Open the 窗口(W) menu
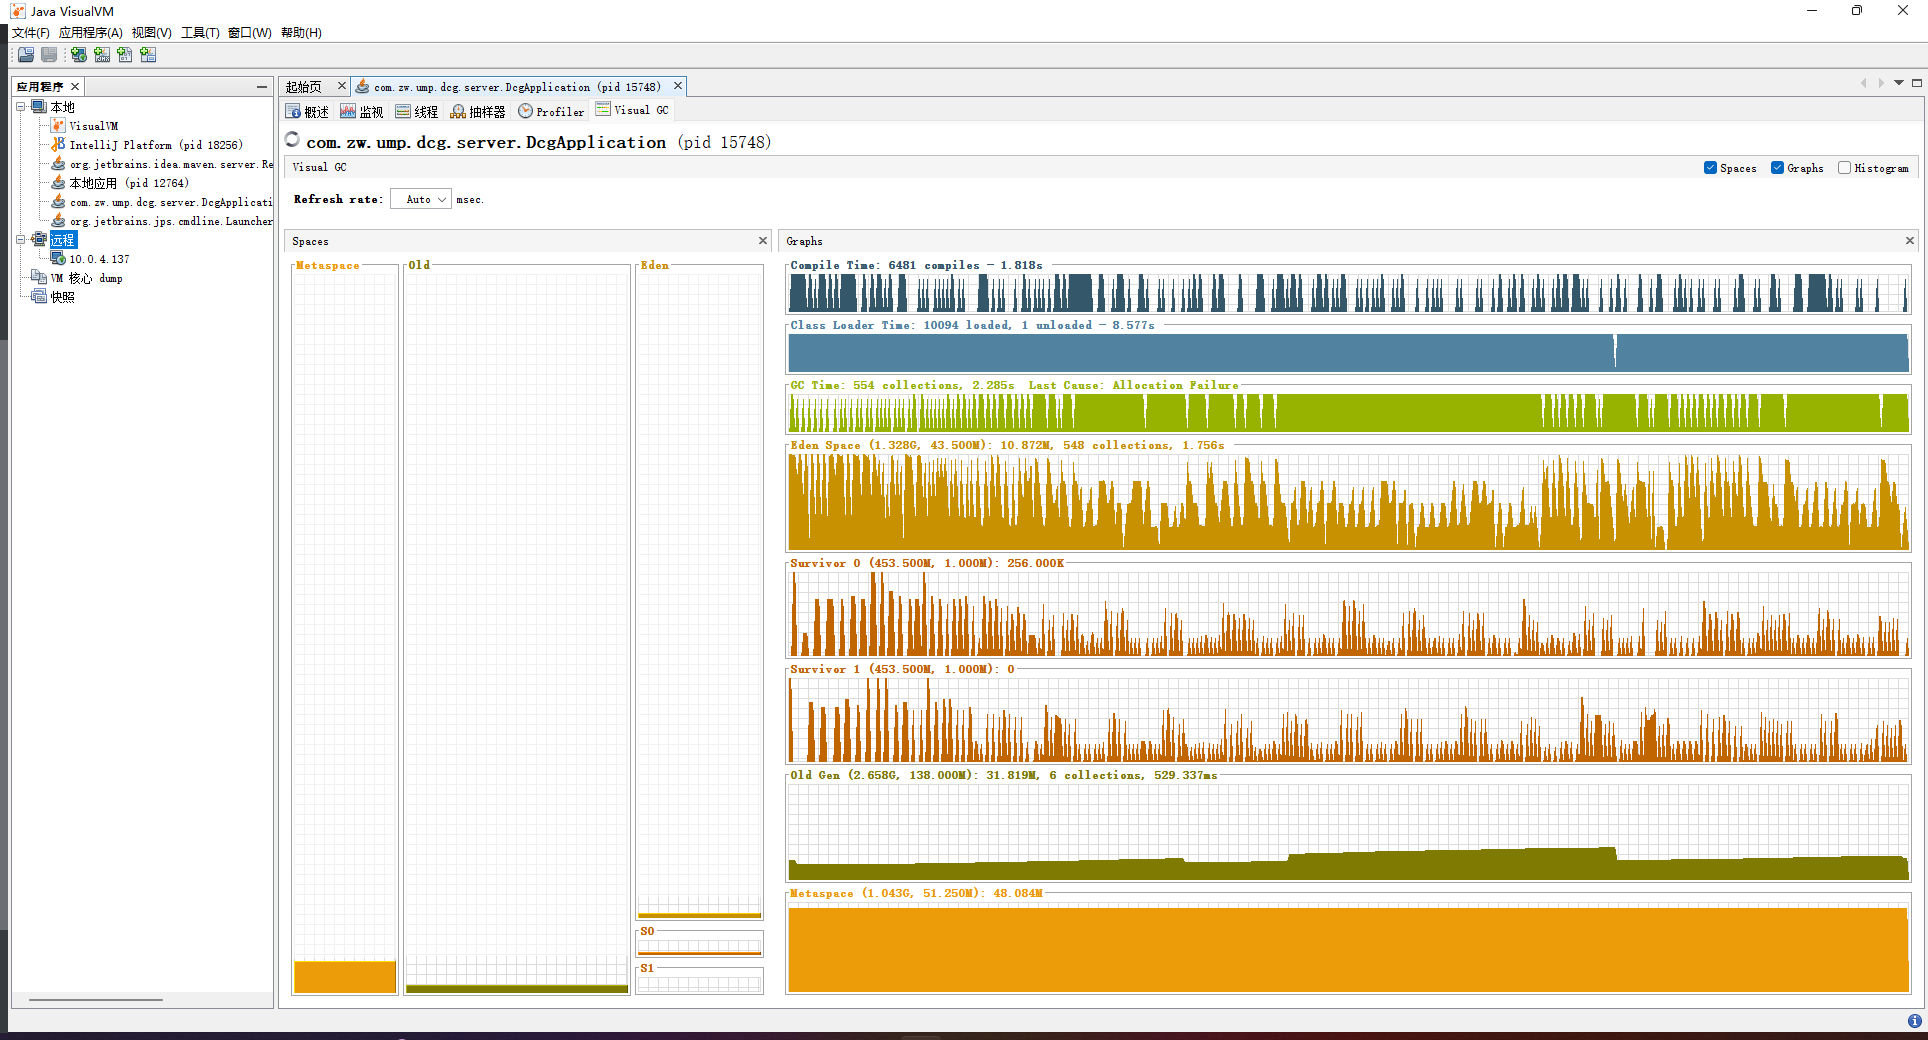This screenshot has width=1928, height=1040. (x=249, y=33)
